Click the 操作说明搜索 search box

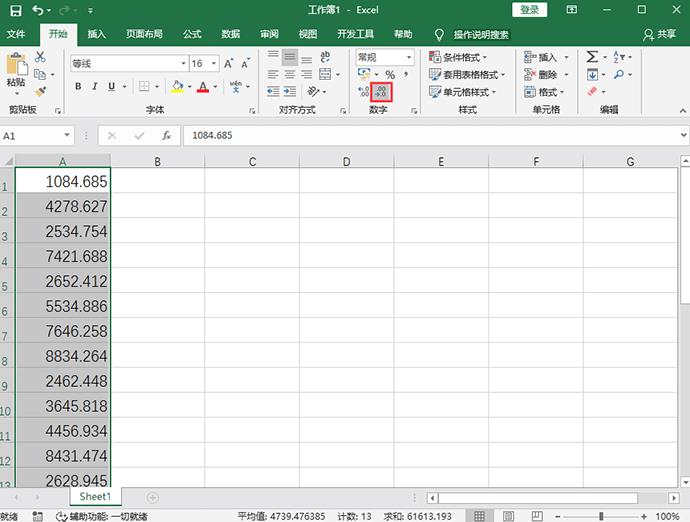point(481,34)
